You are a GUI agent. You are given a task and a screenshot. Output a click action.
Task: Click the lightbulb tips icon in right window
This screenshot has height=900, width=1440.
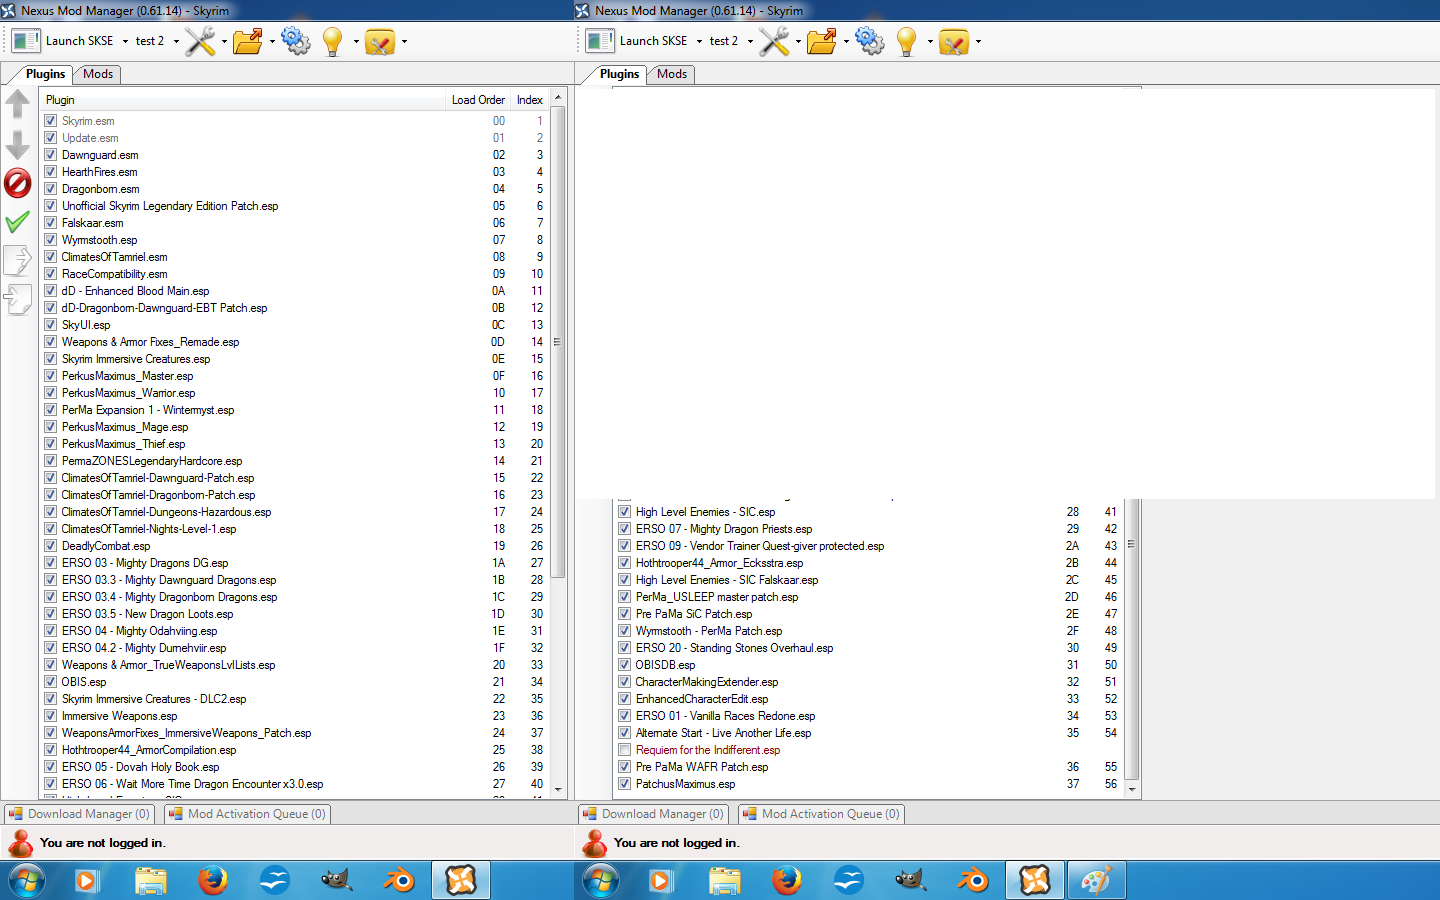(x=906, y=41)
